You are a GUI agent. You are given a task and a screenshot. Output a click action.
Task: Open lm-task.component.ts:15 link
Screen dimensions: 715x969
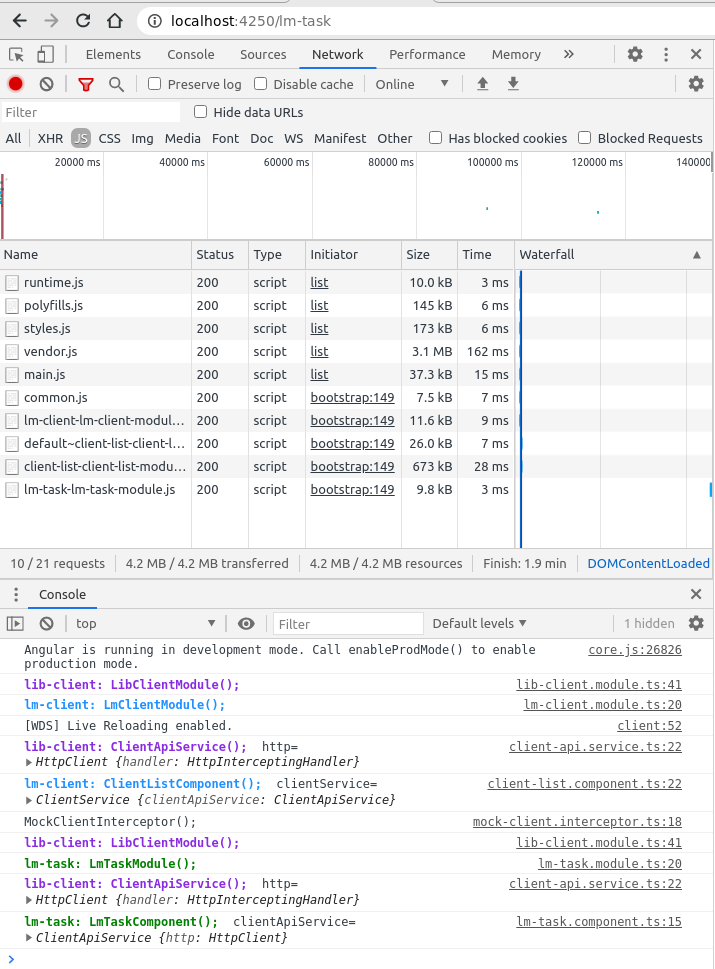click(x=599, y=921)
